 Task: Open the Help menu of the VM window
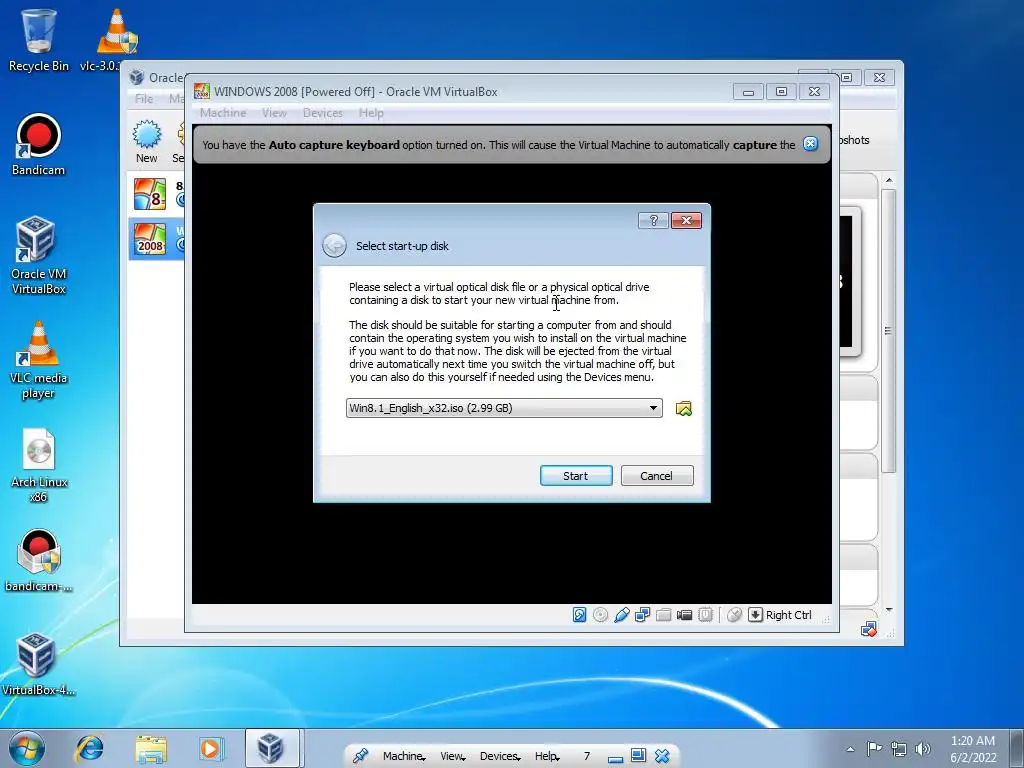click(371, 113)
